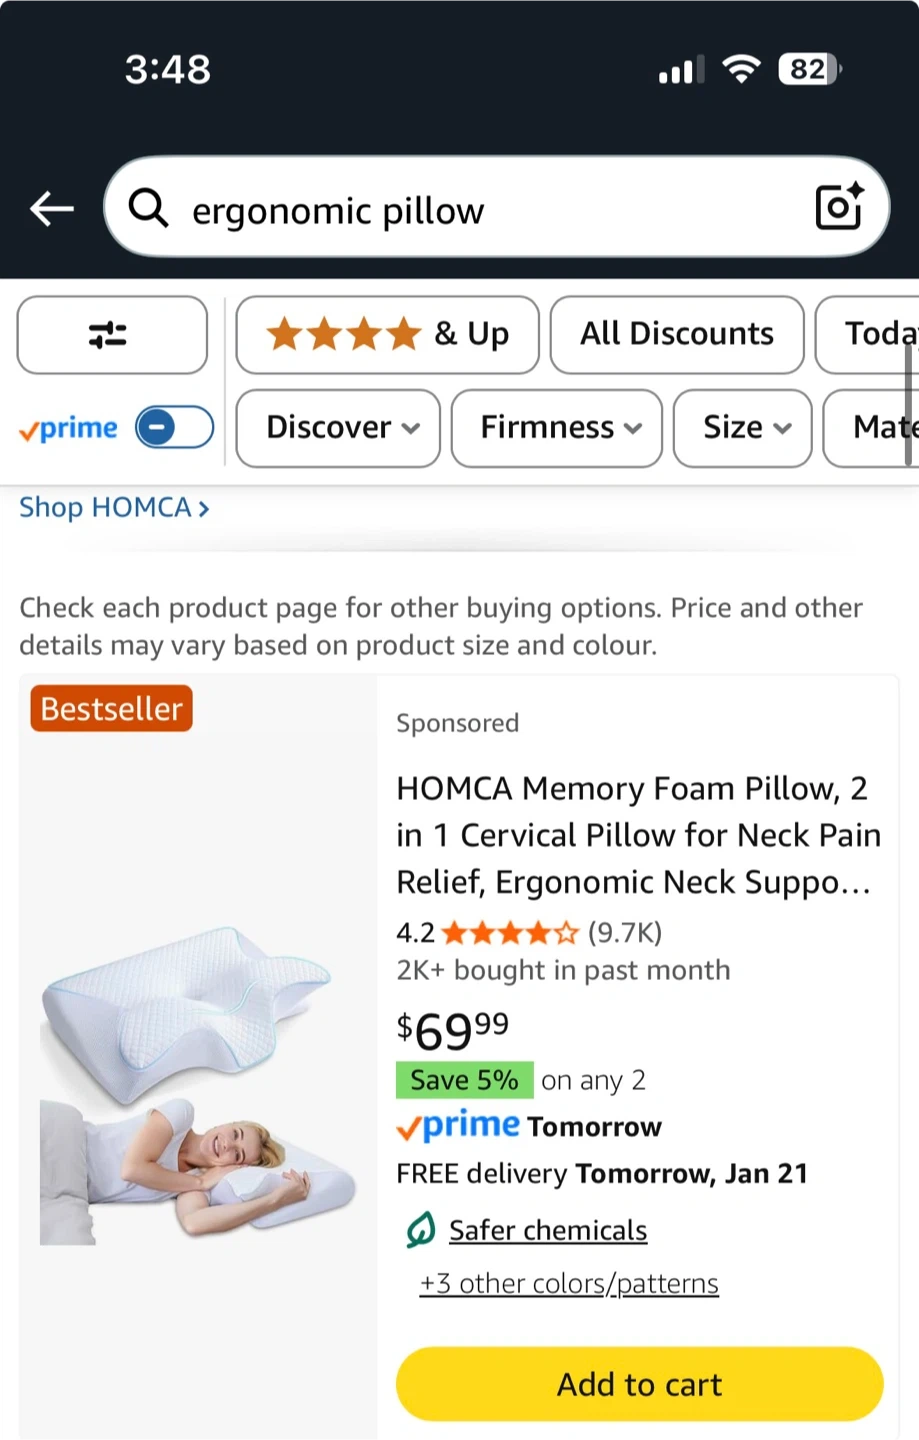Image resolution: width=919 pixels, height=1440 pixels.
Task: Expand the Firmness dropdown
Action: point(557,428)
